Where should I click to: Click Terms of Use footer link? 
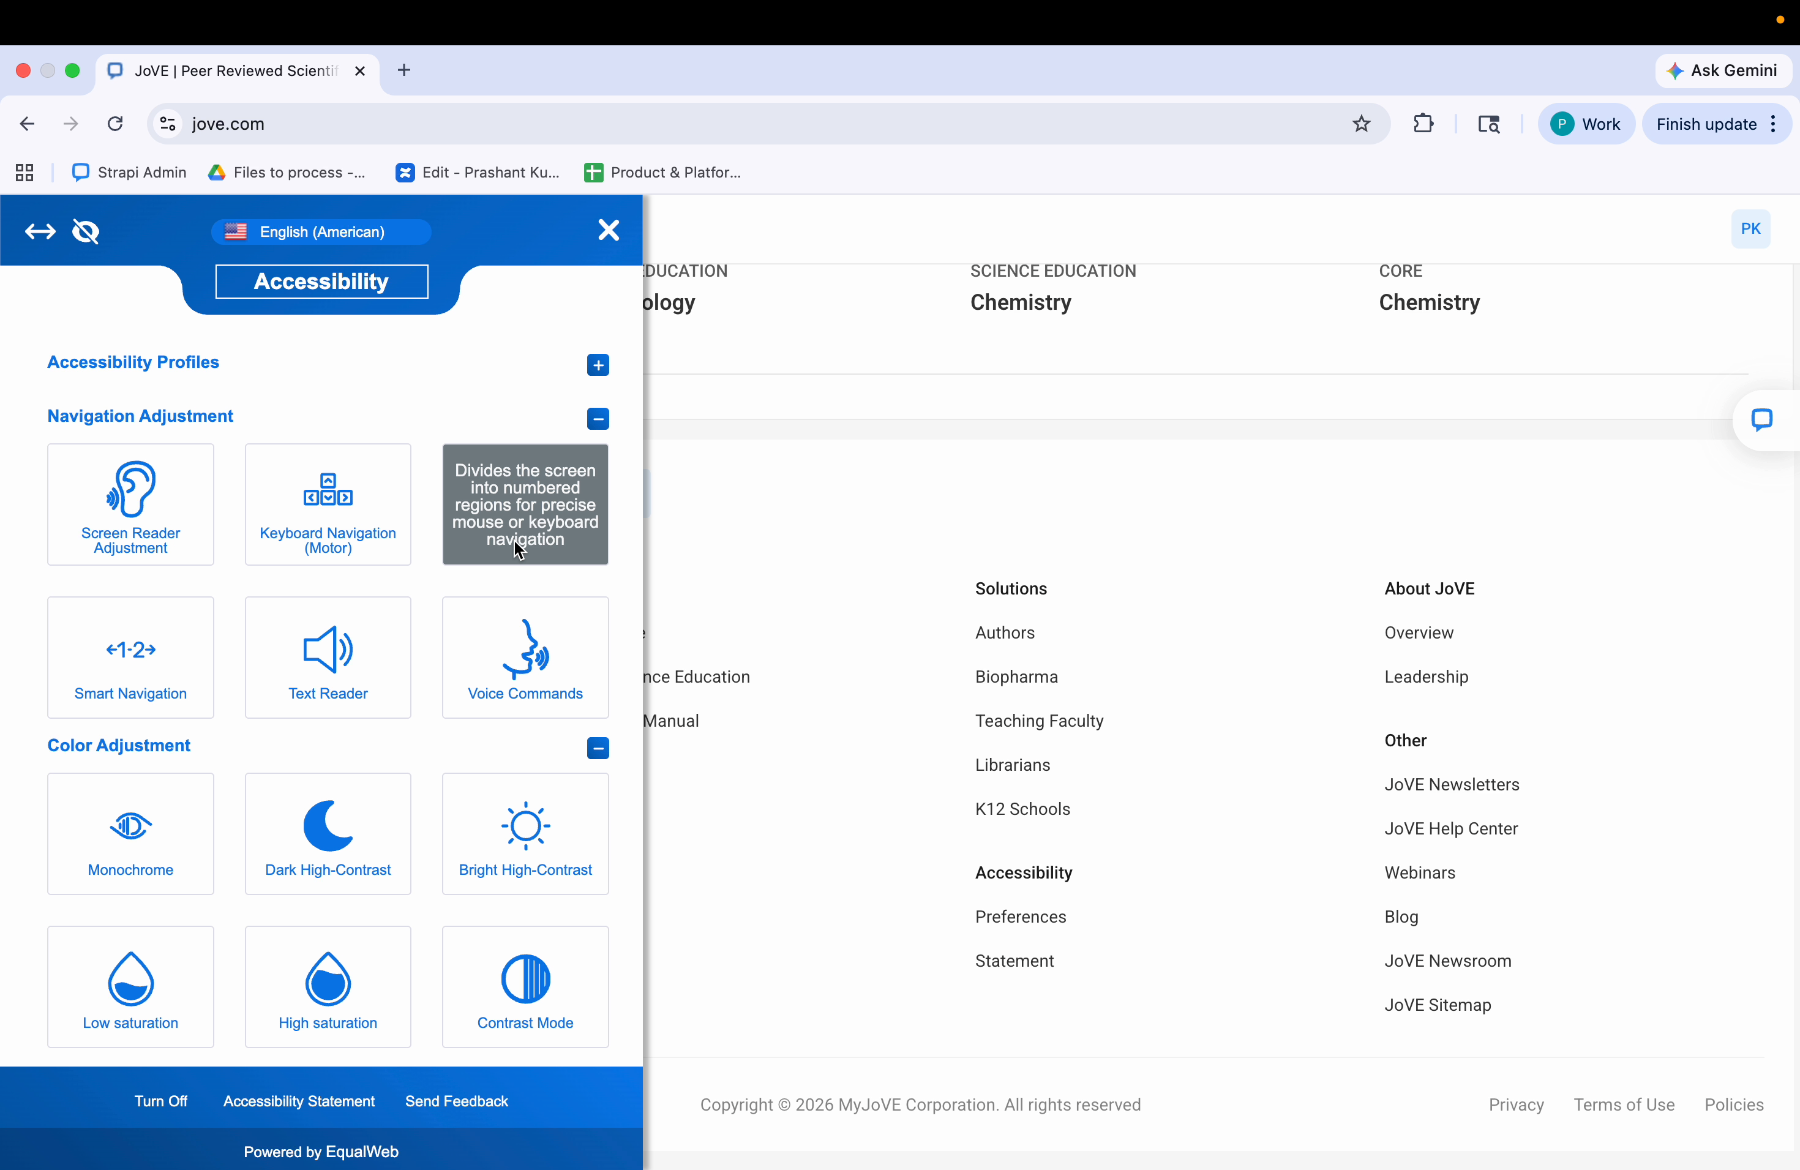(x=1624, y=1105)
